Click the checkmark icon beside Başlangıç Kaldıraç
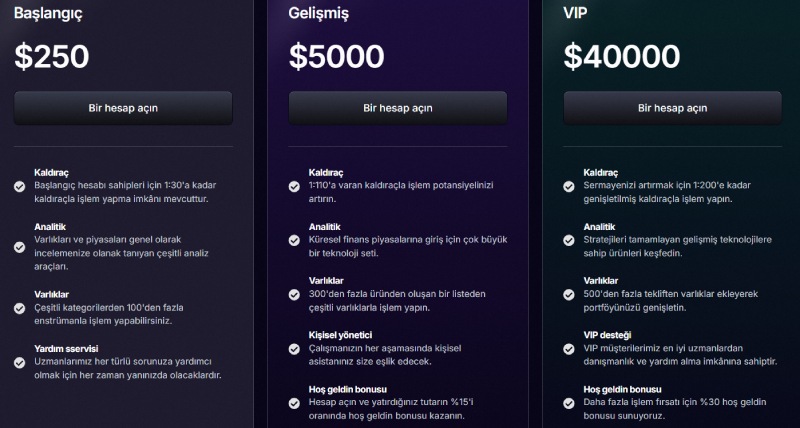 (20, 186)
